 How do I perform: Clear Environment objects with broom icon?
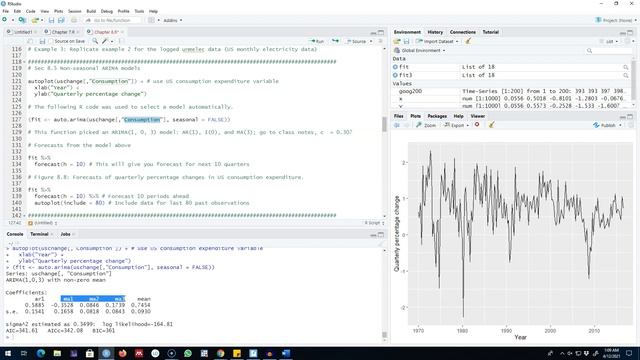(469, 41)
